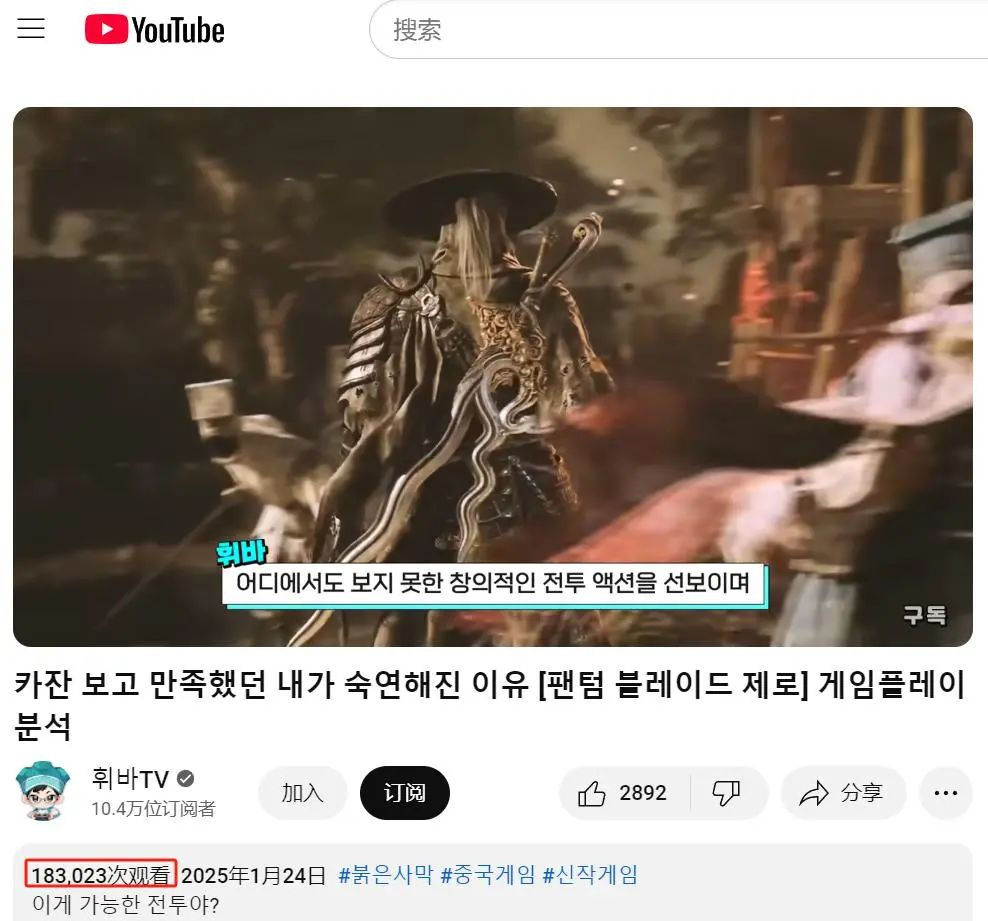Open hashtag #중국게임

pos(488,874)
